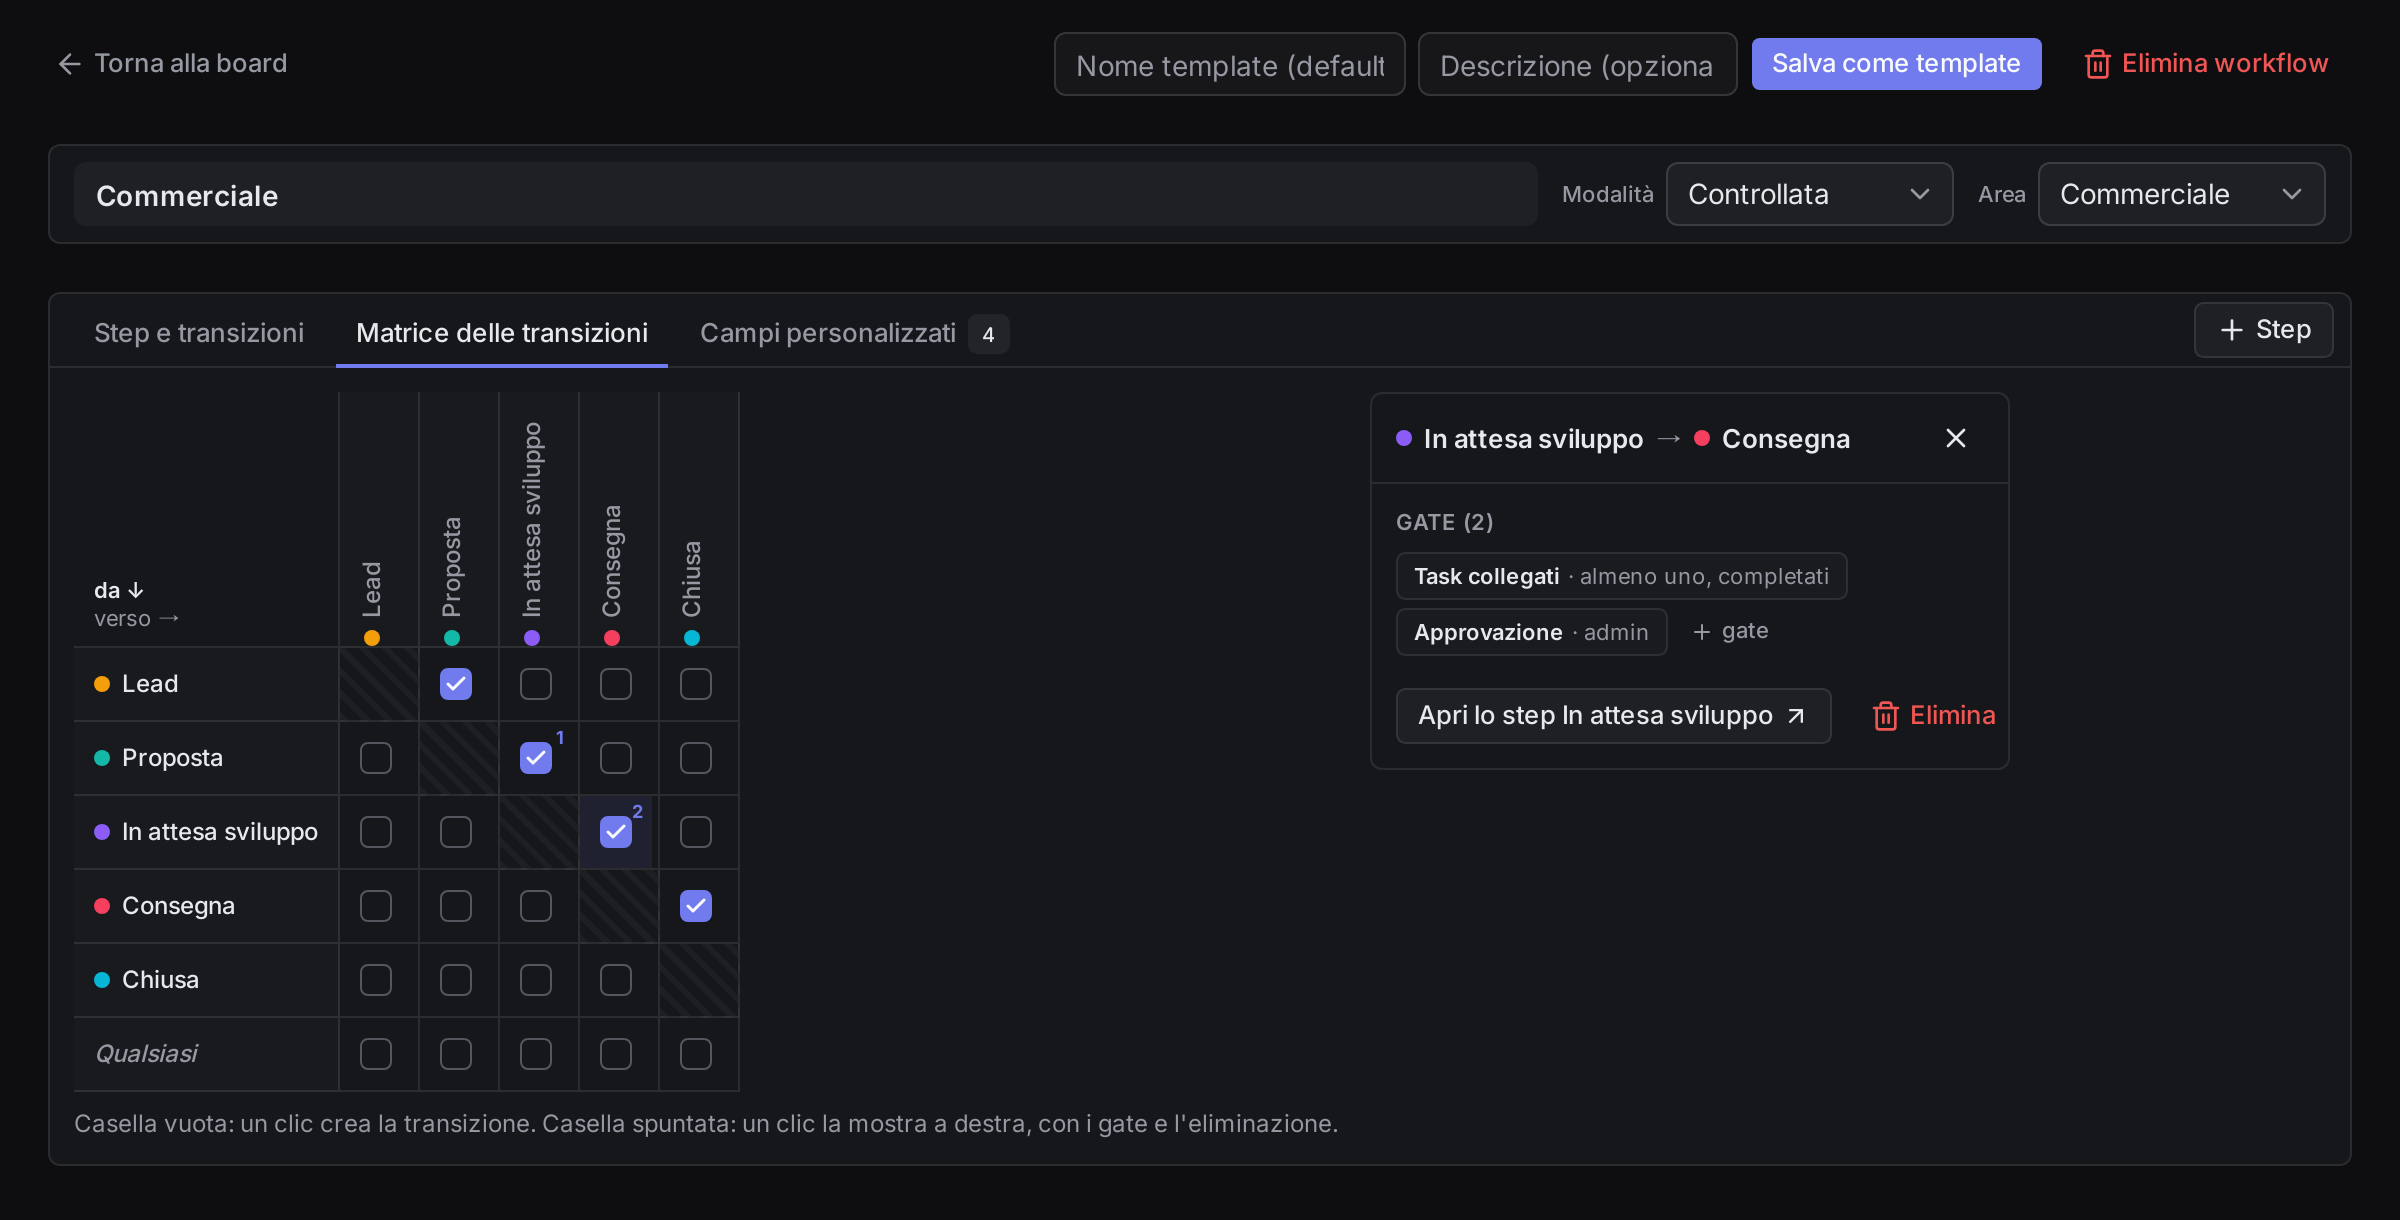Uncheck Consegna to Chiusa transition

point(696,906)
